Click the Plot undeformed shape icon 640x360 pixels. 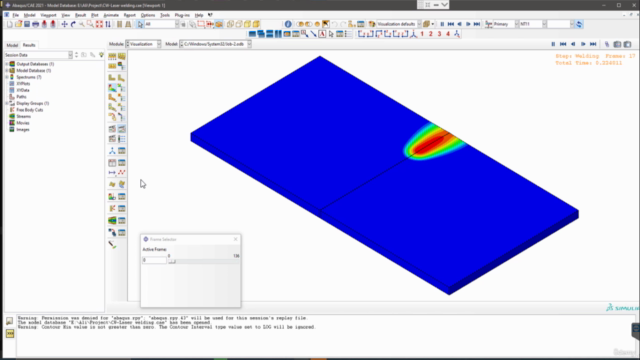point(112,78)
